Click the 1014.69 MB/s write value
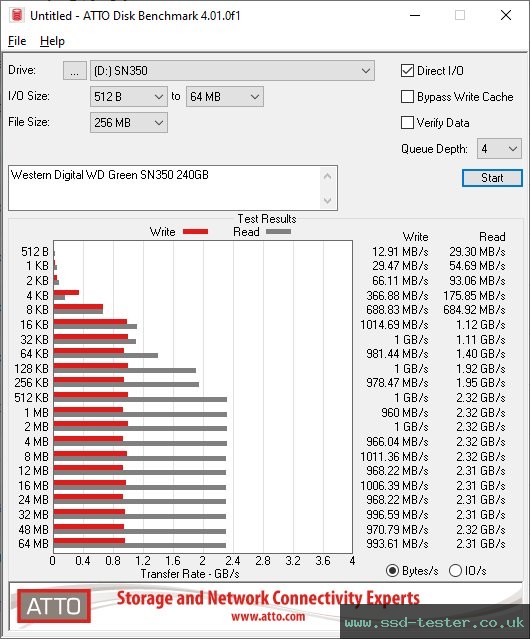This screenshot has height=639, width=530. (x=394, y=325)
